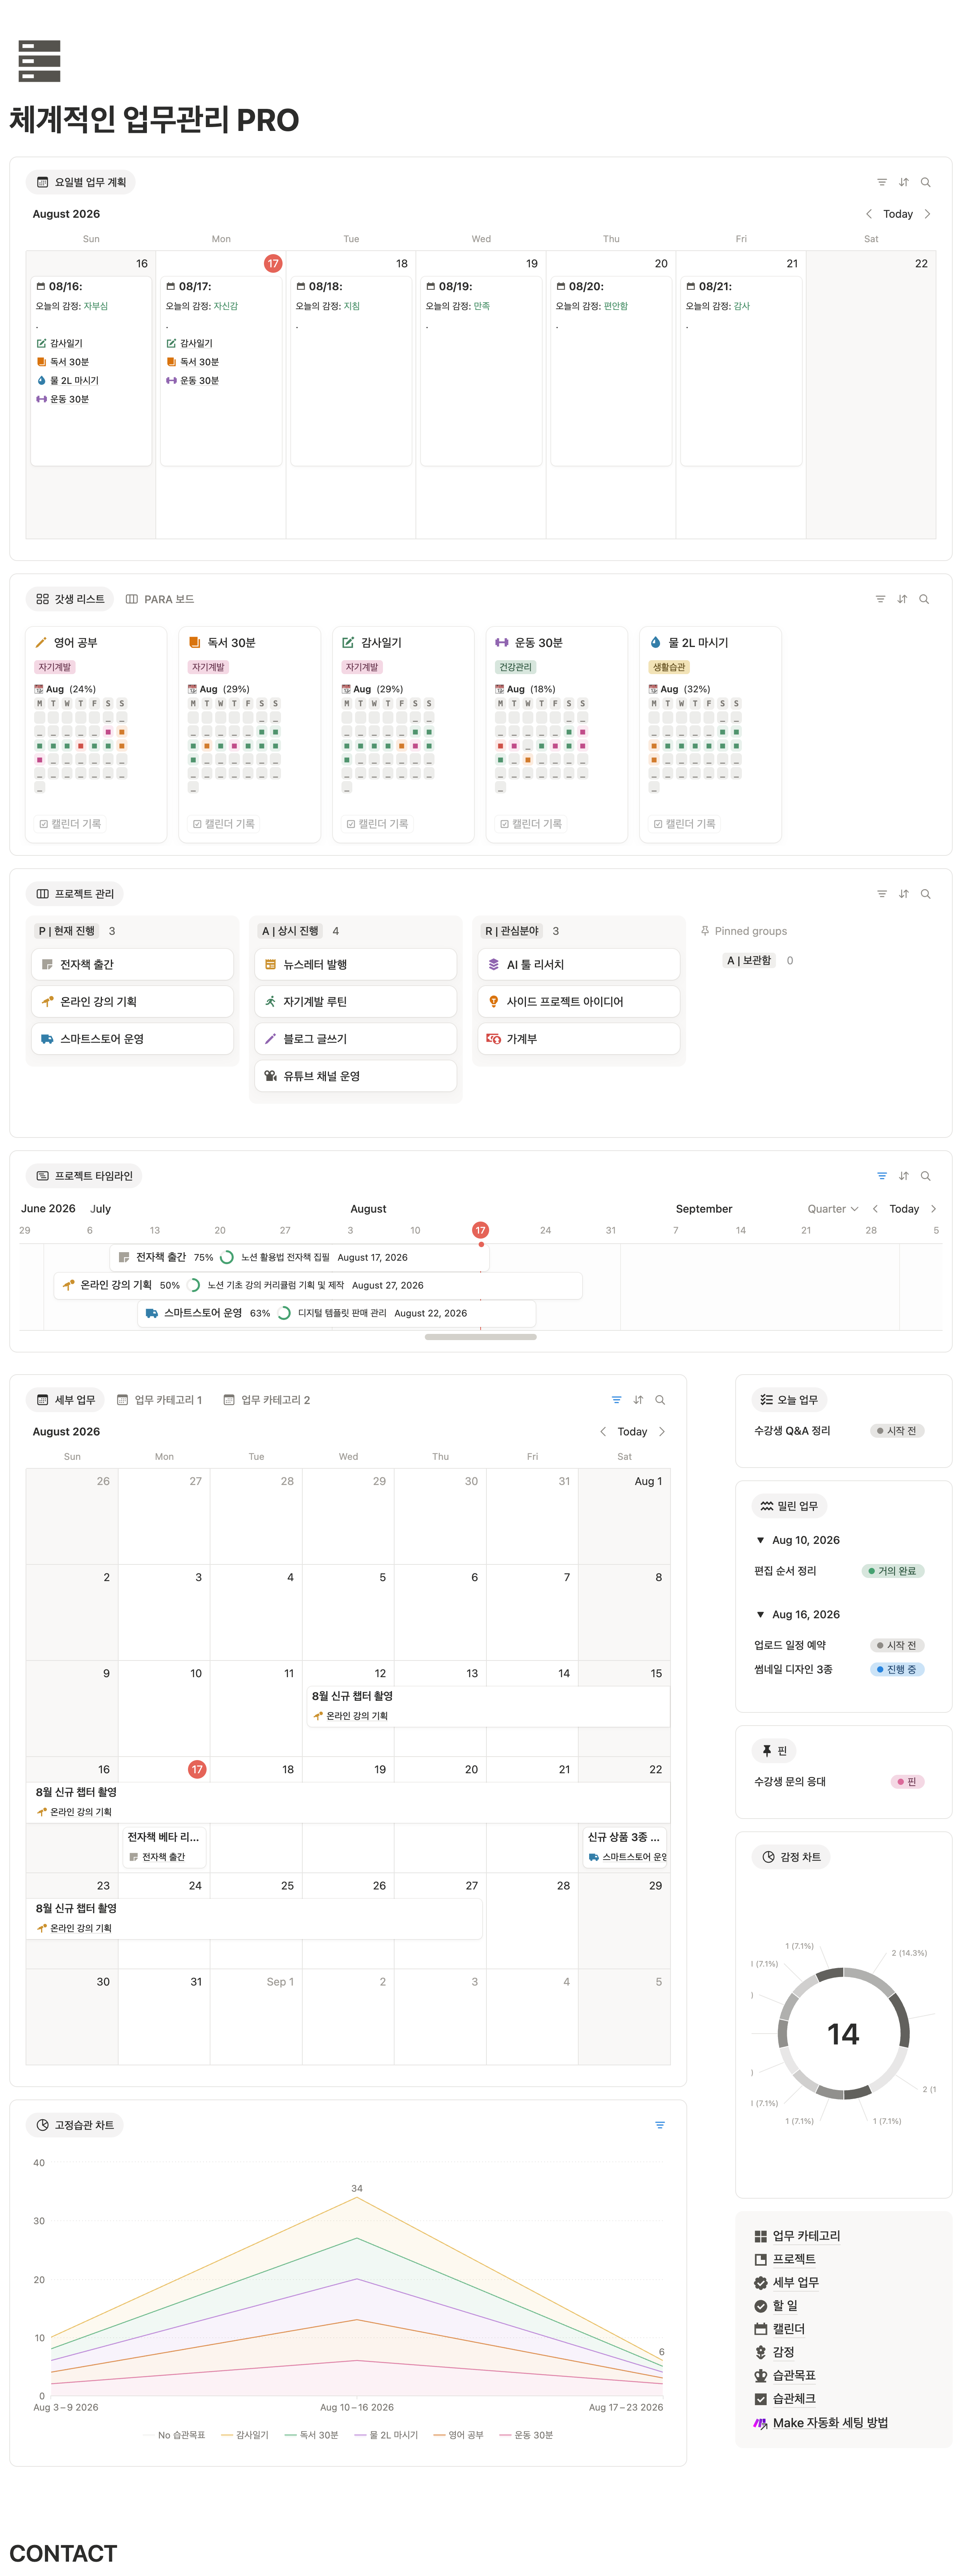Go to next week in 요일별 업무 계획
962x2576 pixels.
[928, 214]
